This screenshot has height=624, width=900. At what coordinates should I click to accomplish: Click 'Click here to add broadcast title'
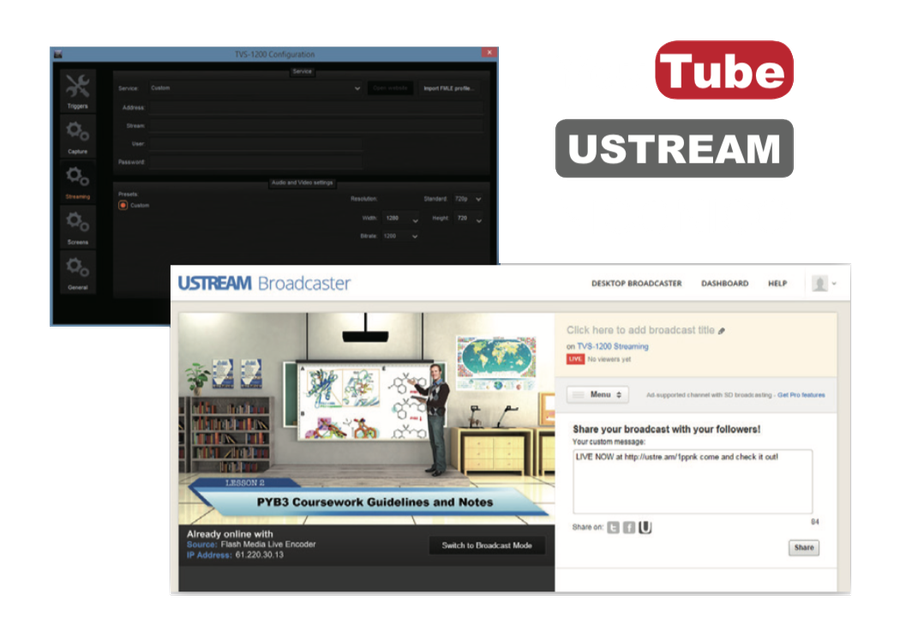coord(641,330)
